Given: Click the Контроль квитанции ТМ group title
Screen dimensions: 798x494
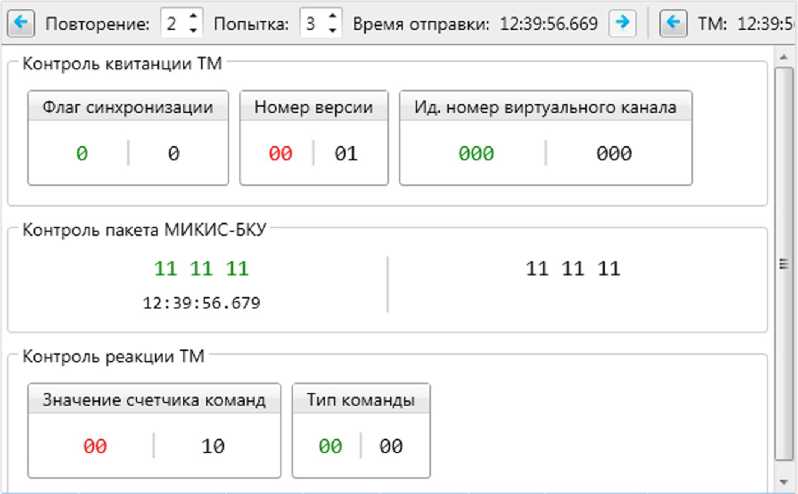Looking at the screenshot, I should [x=122, y=64].
